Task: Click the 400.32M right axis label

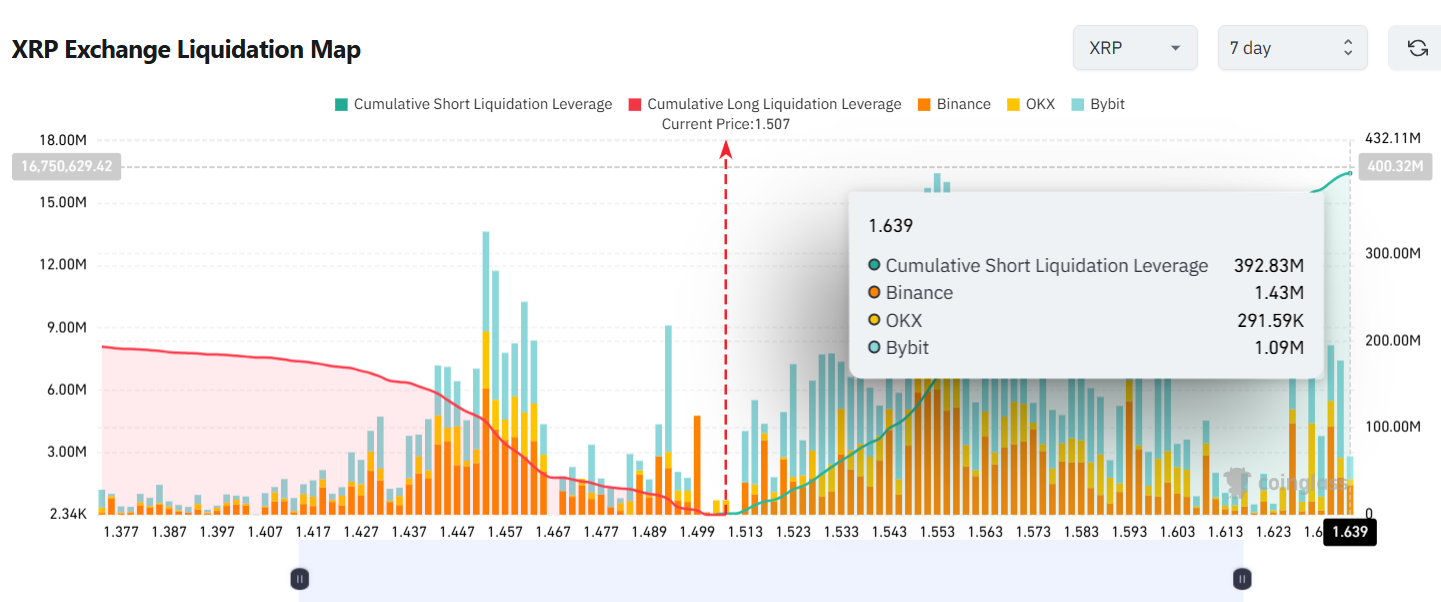Action: [1394, 167]
